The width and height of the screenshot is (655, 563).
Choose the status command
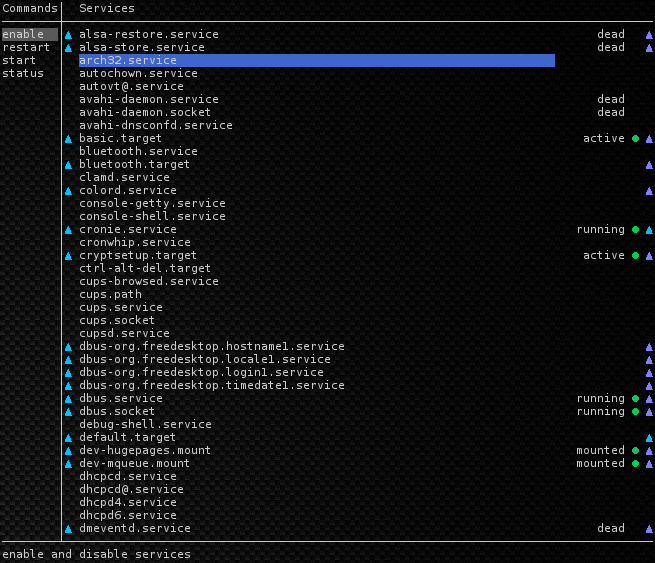coord(22,73)
